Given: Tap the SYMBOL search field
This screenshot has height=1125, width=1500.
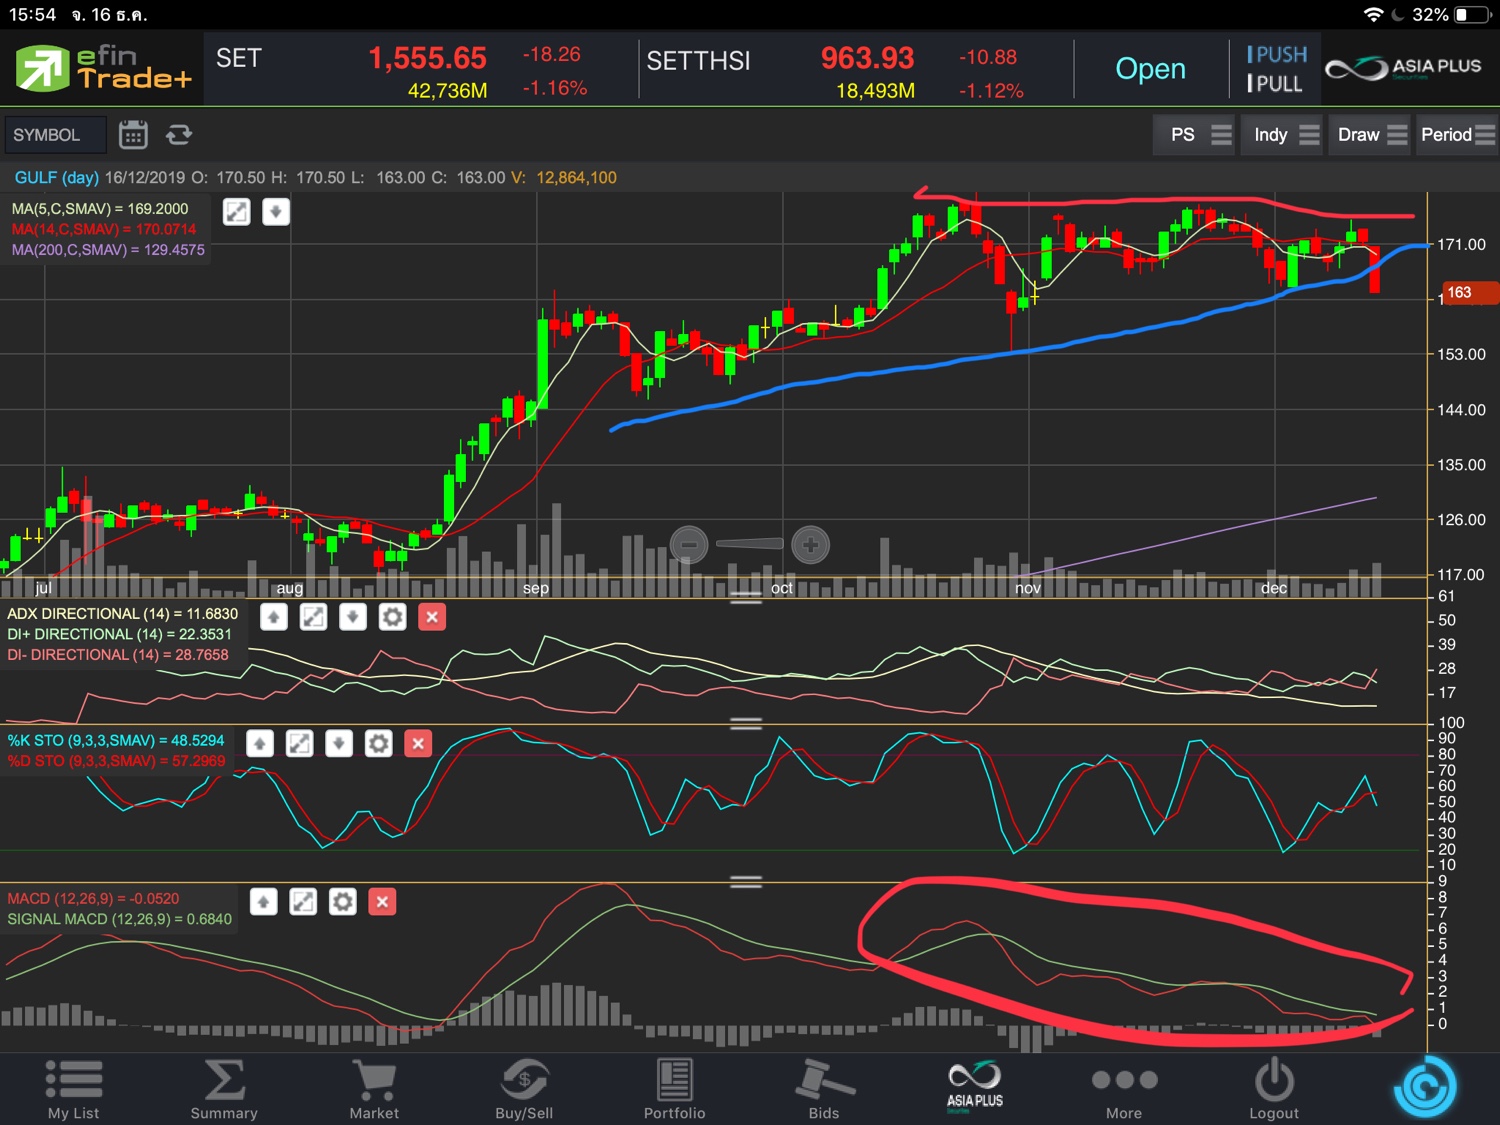Looking at the screenshot, I should 55,135.
